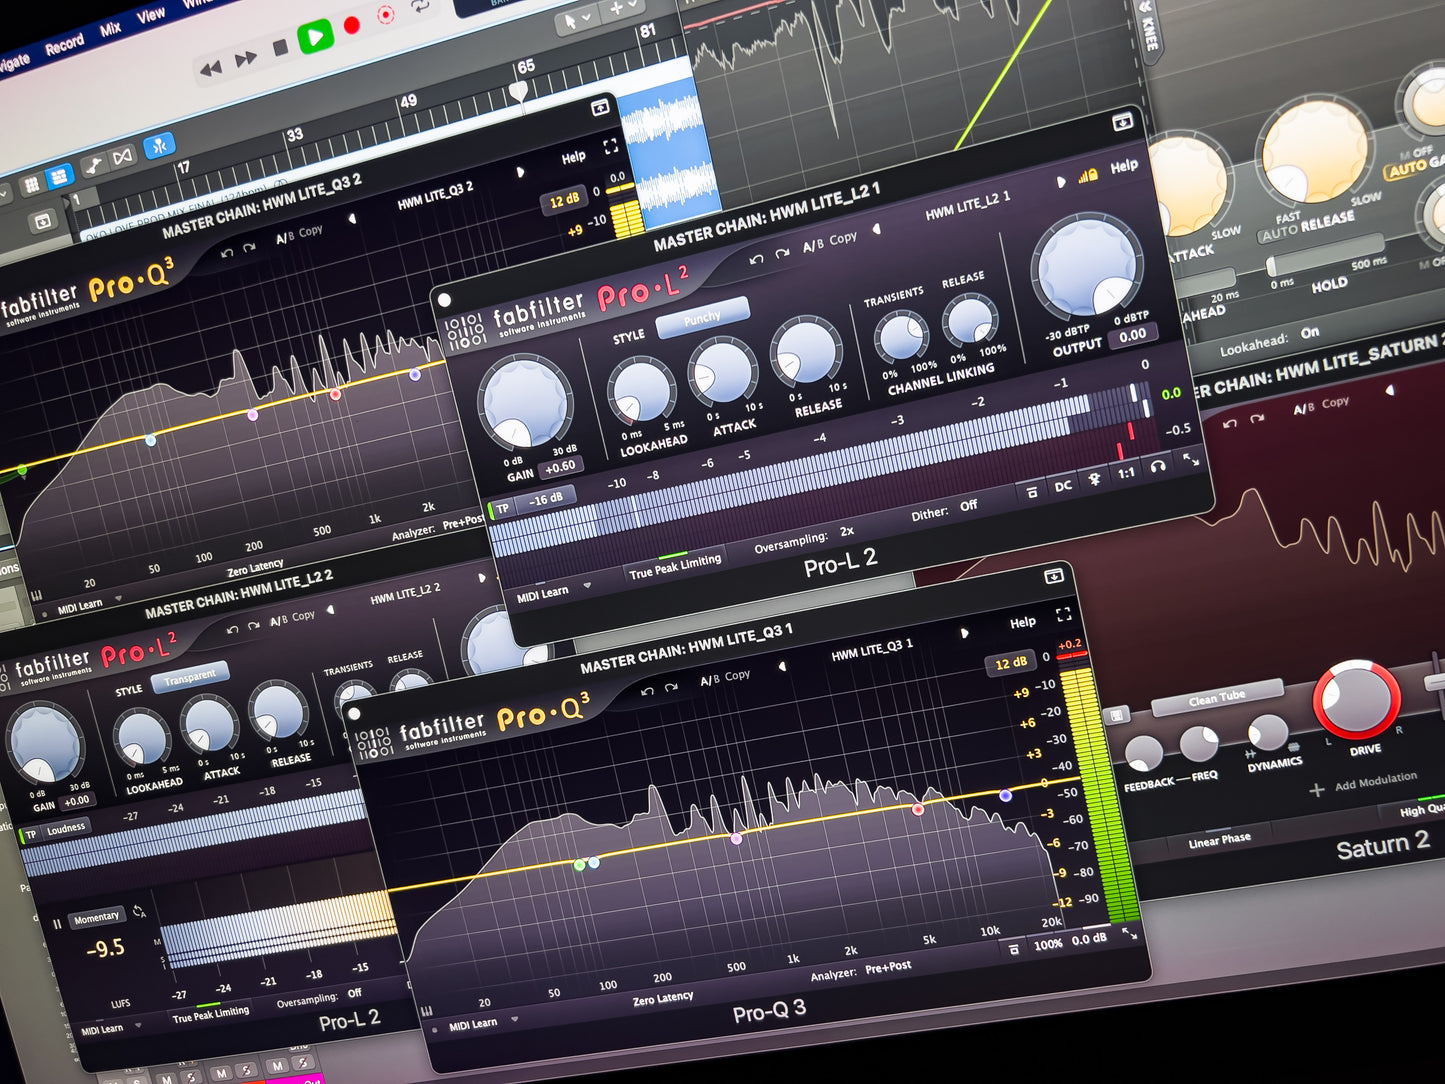Open preset name HWM LITE_L2 1 menu
This screenshot has height=1084, width=1445.
967,205
